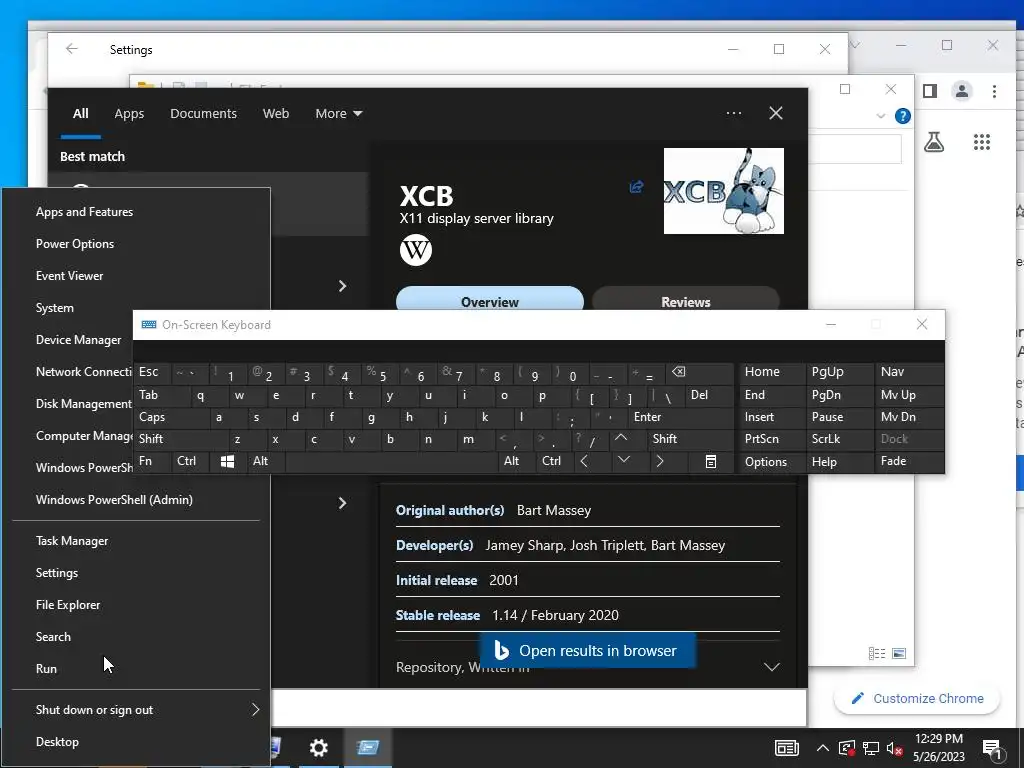
Task: Open the Google apps grid icon in Chrome
Action: pos(982,142)
